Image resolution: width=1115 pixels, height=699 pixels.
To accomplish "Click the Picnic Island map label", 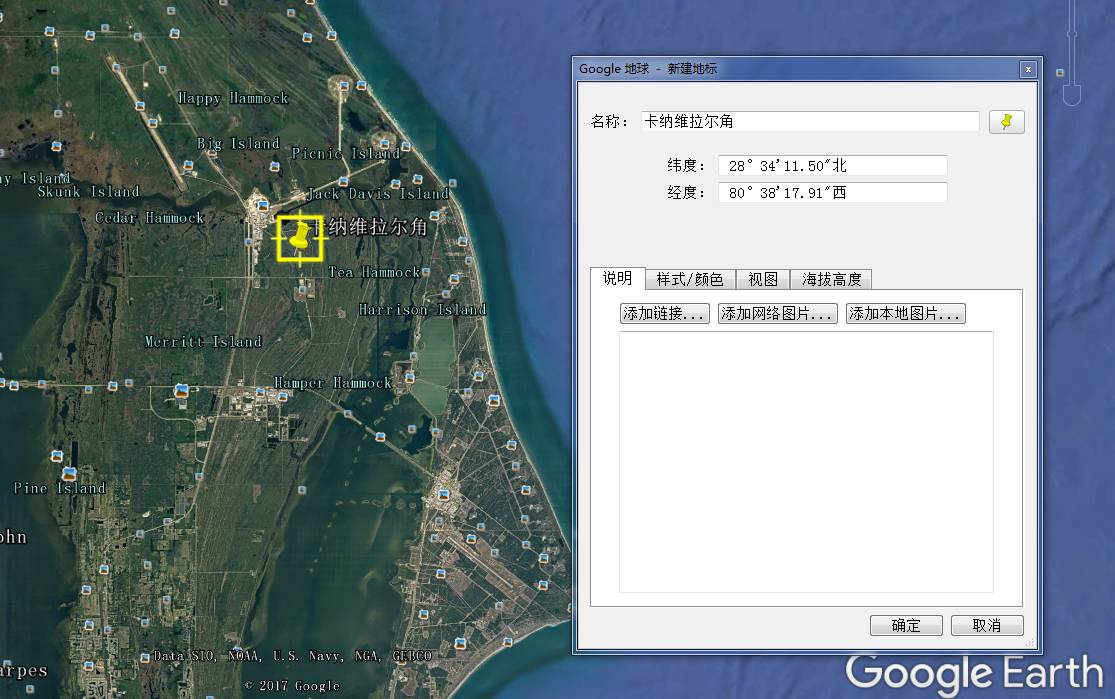I will [346, 153].
